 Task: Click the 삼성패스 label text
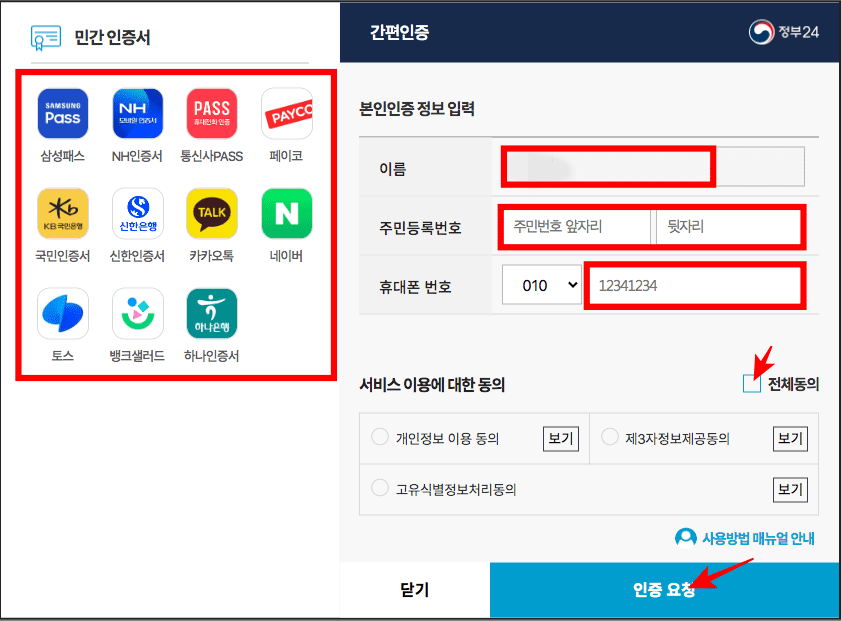[x=63, y=156]
